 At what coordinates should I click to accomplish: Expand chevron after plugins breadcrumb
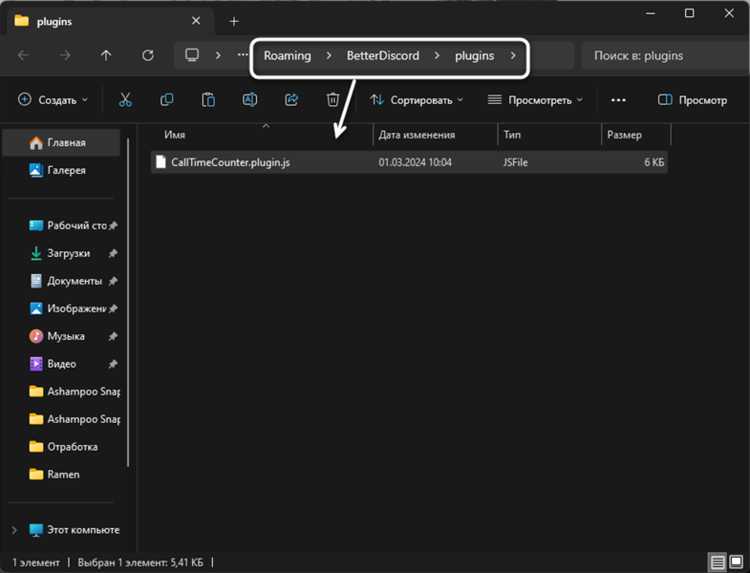(x=513, y=56)
